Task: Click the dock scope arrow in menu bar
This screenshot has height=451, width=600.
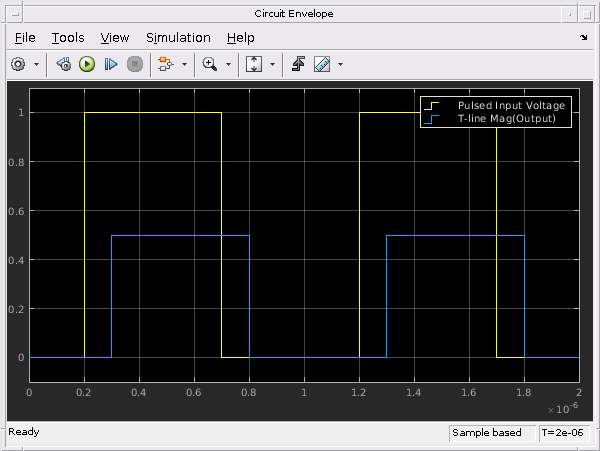Action: 584,37
